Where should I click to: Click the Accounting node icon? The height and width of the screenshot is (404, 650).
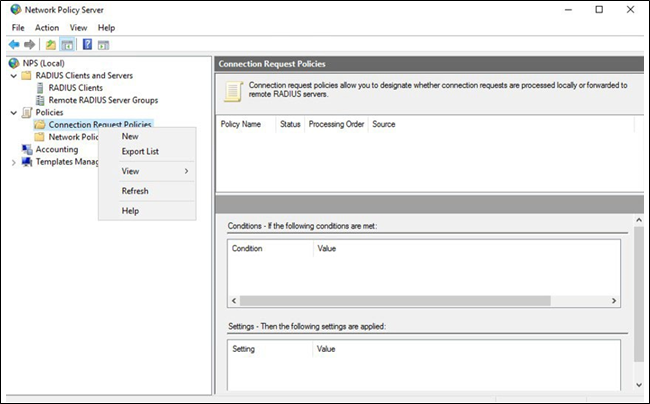tap(27, 149)
